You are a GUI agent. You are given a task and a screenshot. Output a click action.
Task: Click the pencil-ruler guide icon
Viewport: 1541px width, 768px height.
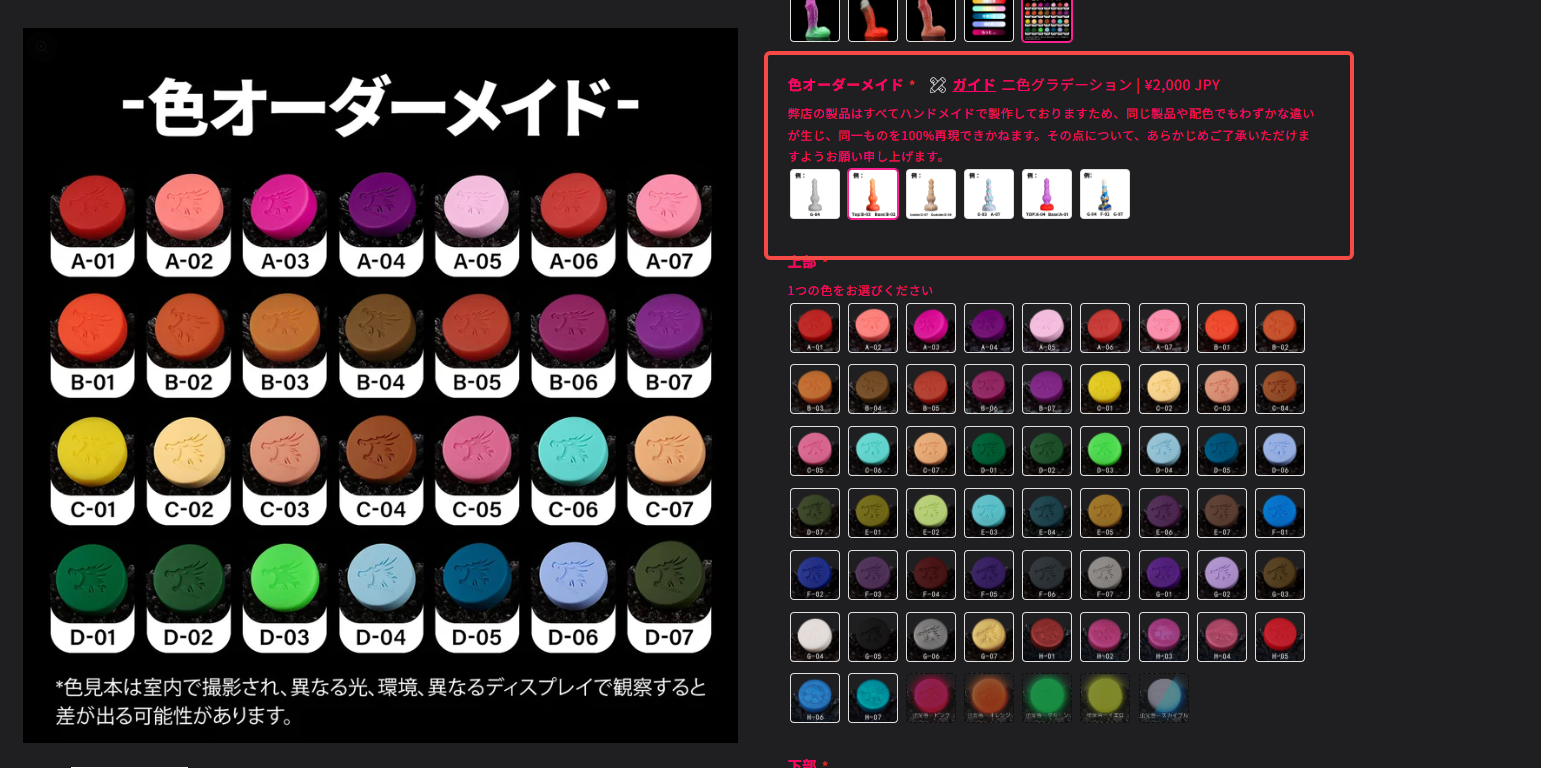[937, 85]
